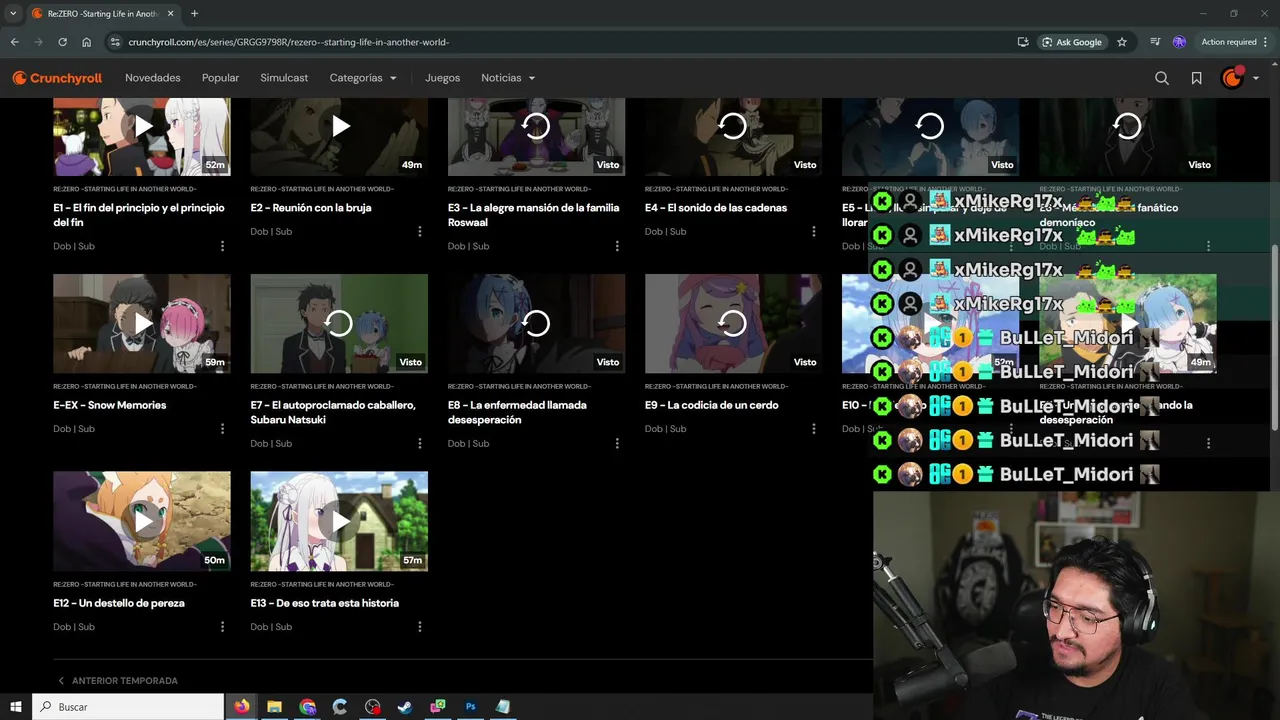1280x720 pixels.
Task: Open the media controls icon in Chrome toolbar
Action: (x=1155, y=42)
